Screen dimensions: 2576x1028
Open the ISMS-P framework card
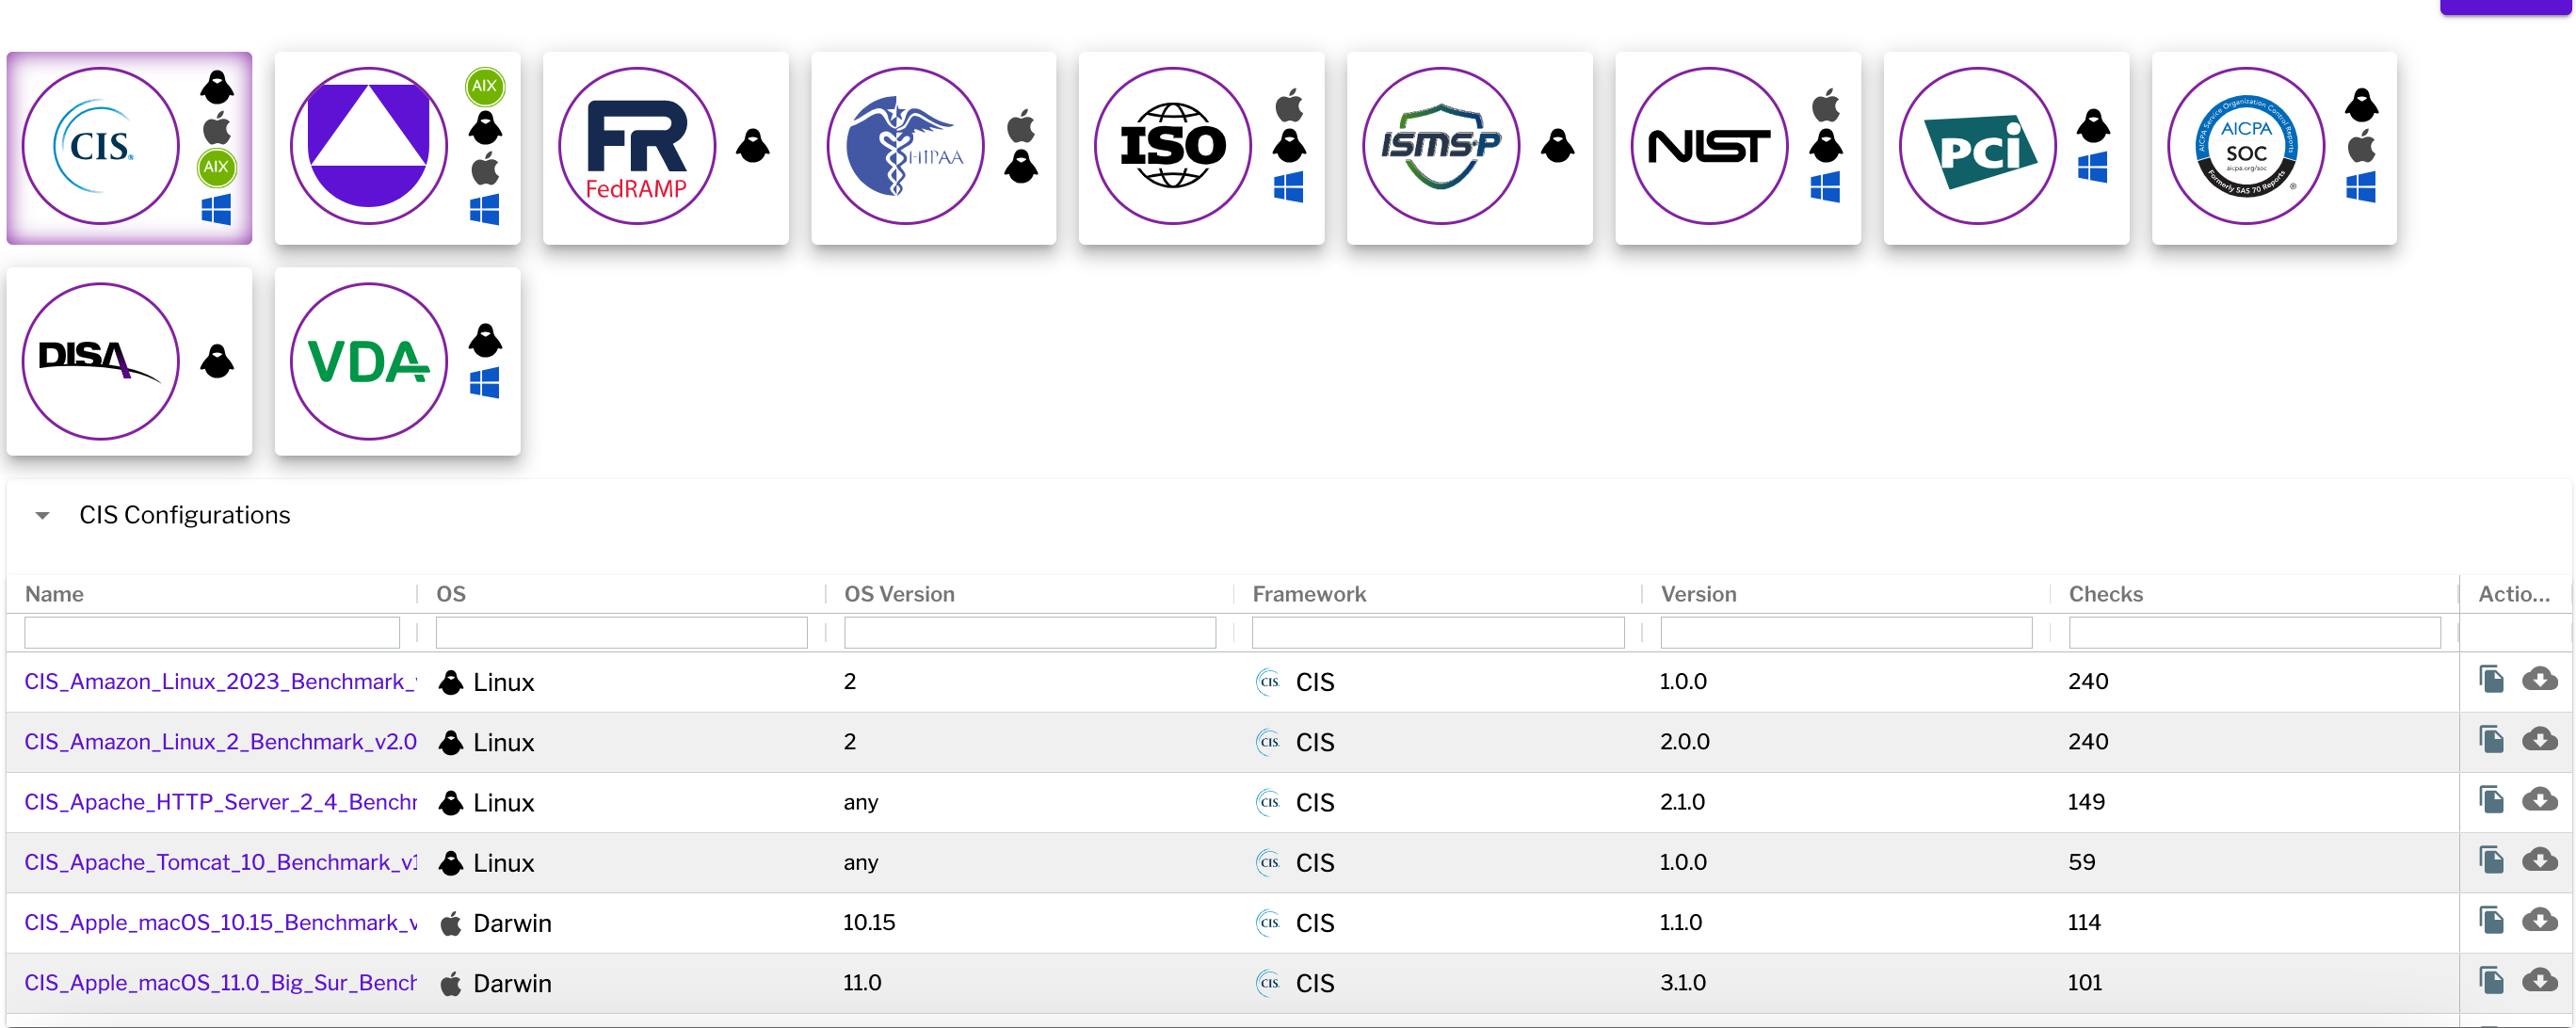click(x=1469, y=148)
